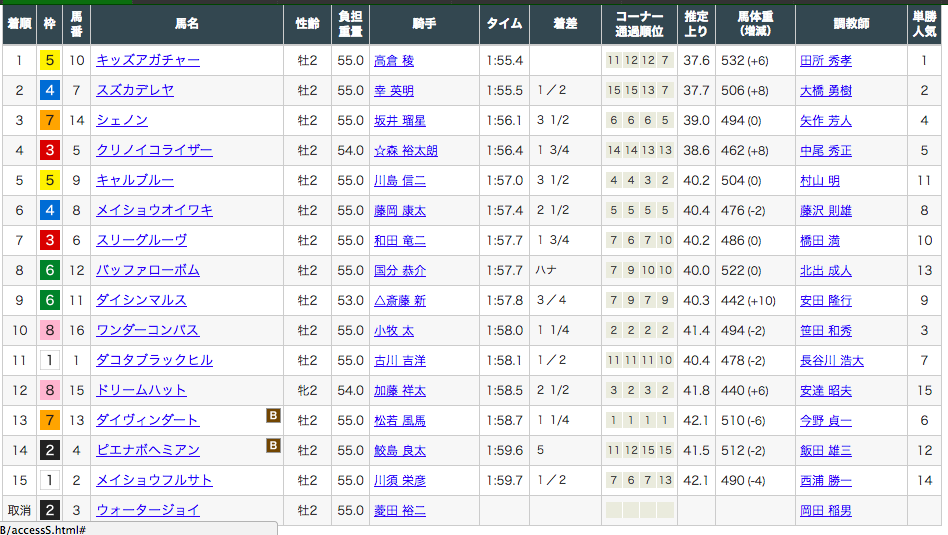Open scratched horse ウォータージョイ link
The image size is (948, 535).
coord(148,510)
